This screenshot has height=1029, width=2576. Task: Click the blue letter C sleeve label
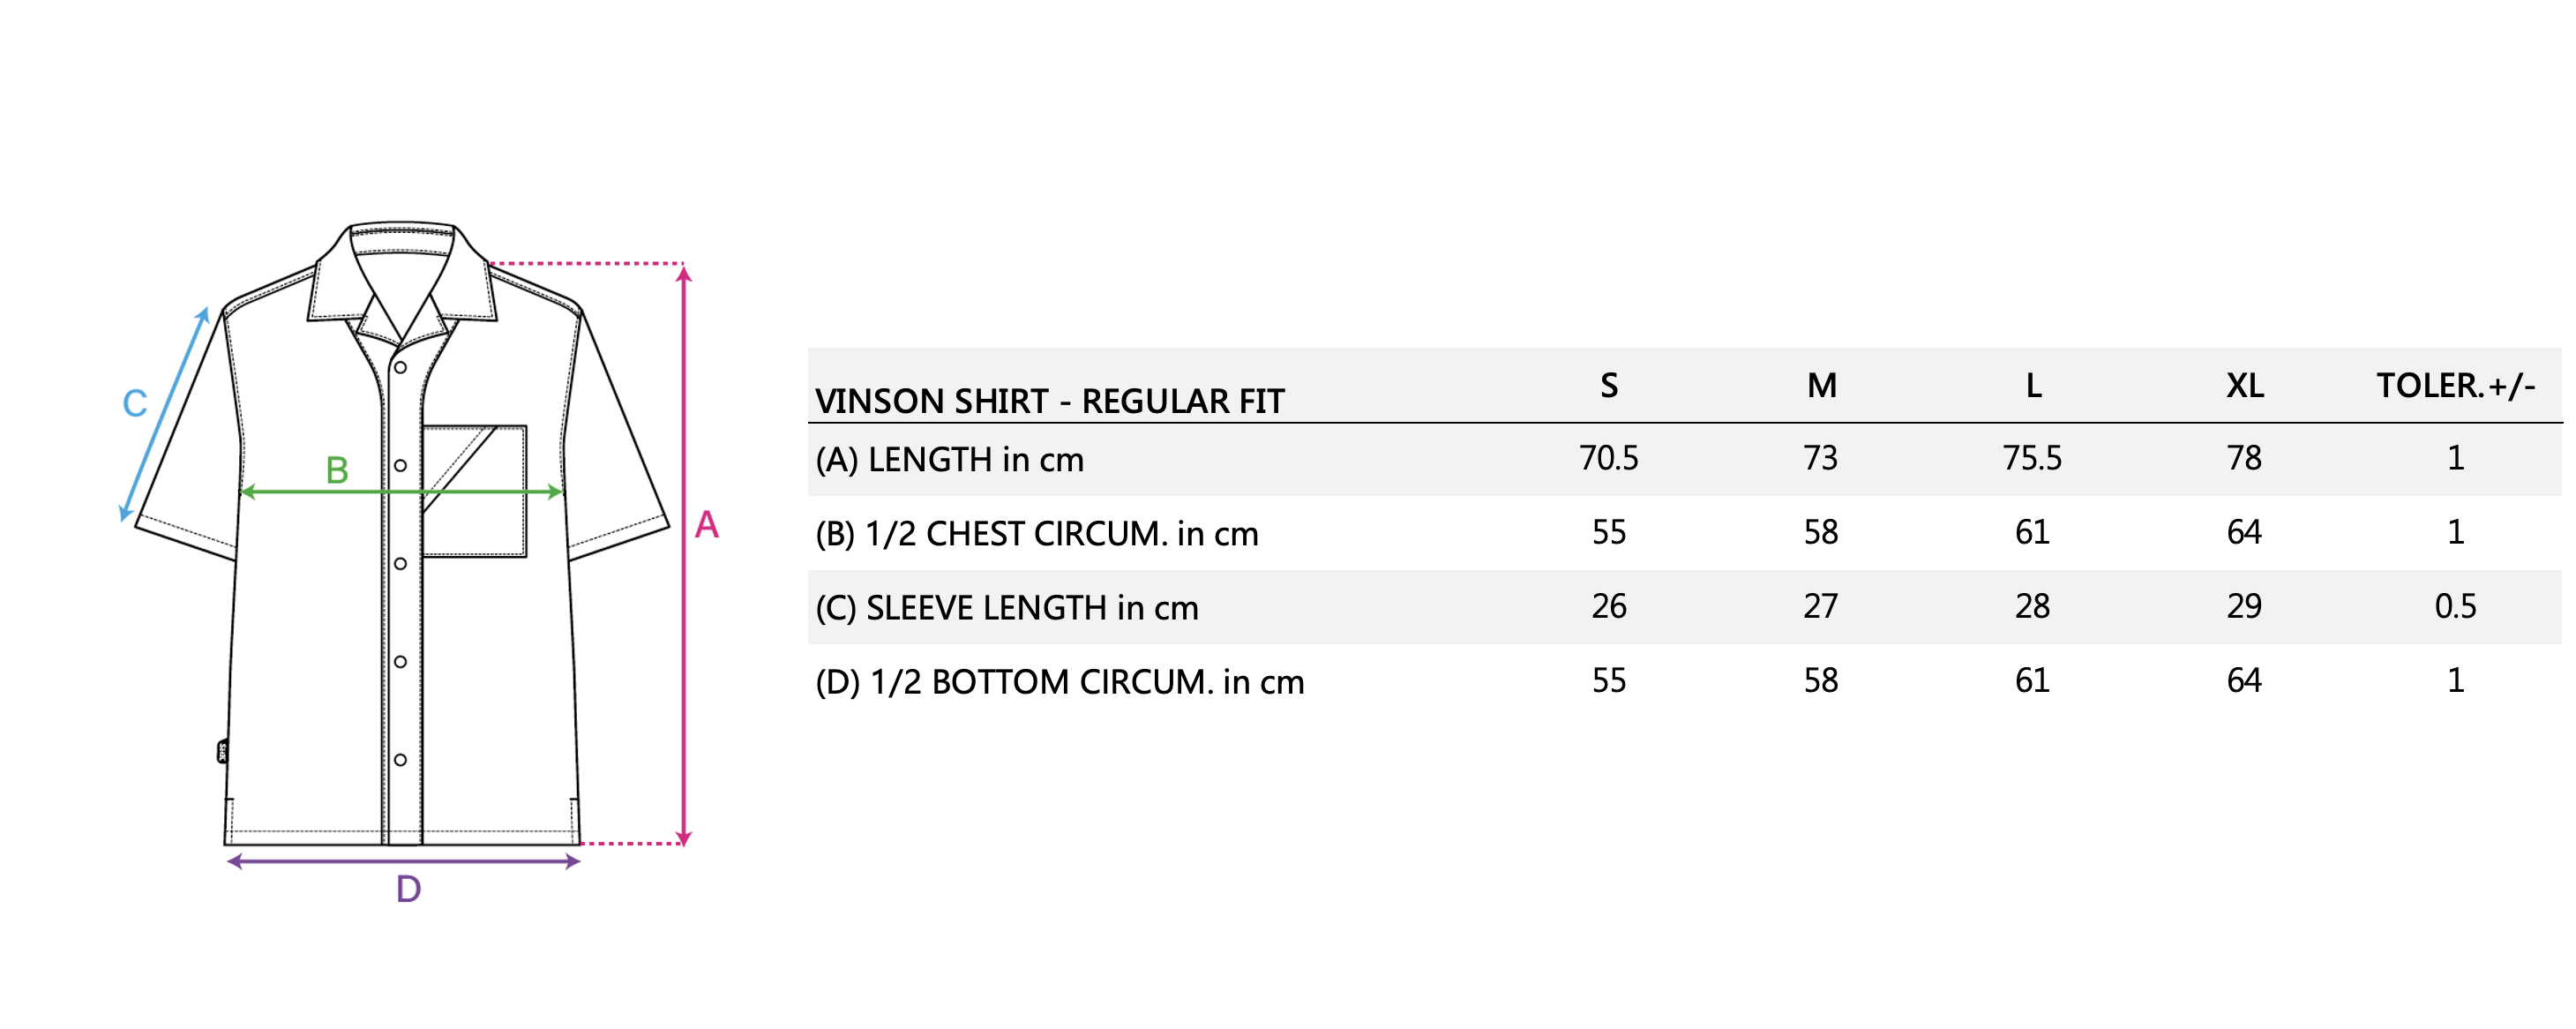tap(134, 404)
